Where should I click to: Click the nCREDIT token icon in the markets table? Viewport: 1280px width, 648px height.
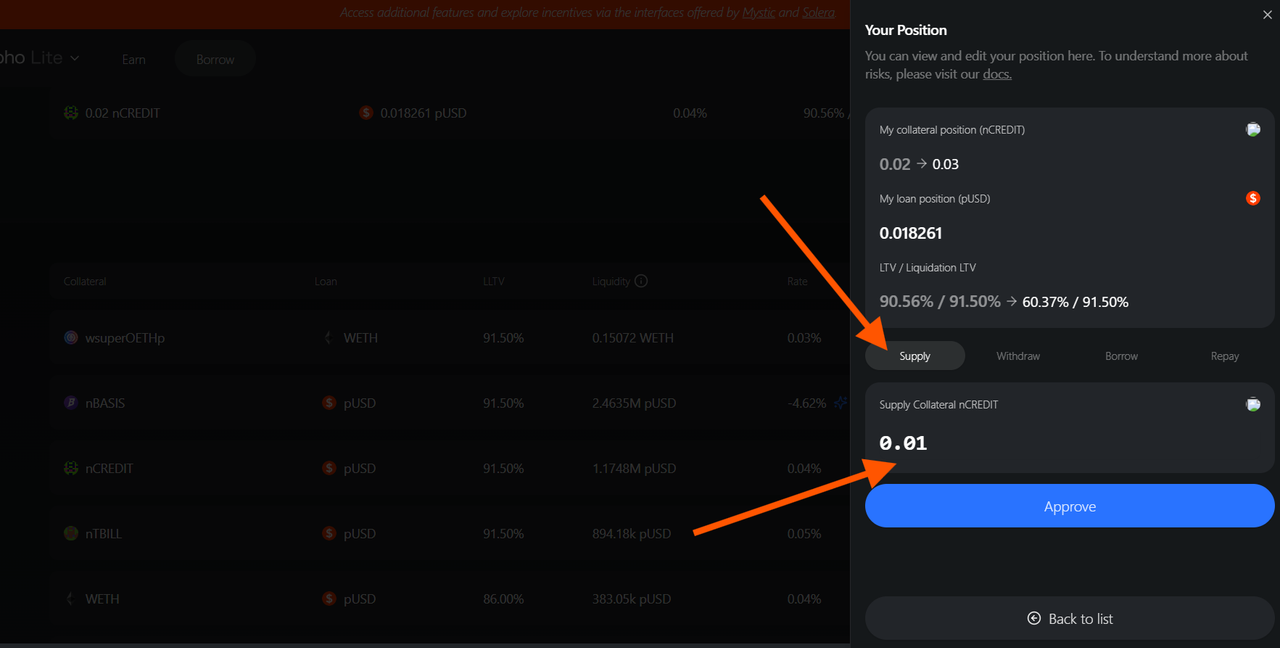(71, 468)
